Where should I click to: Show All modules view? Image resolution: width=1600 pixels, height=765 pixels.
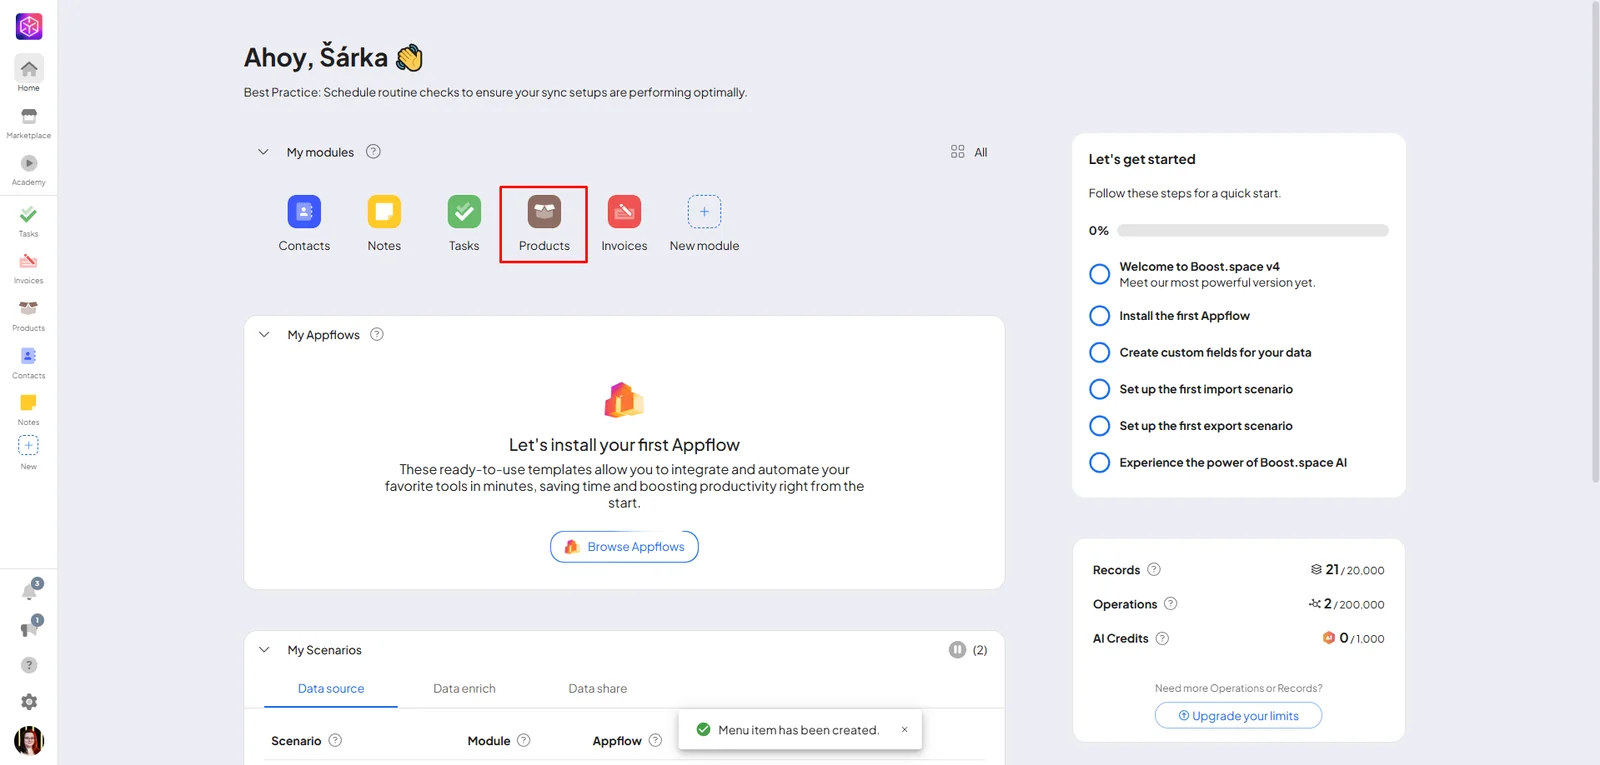[x=969, y=152]
